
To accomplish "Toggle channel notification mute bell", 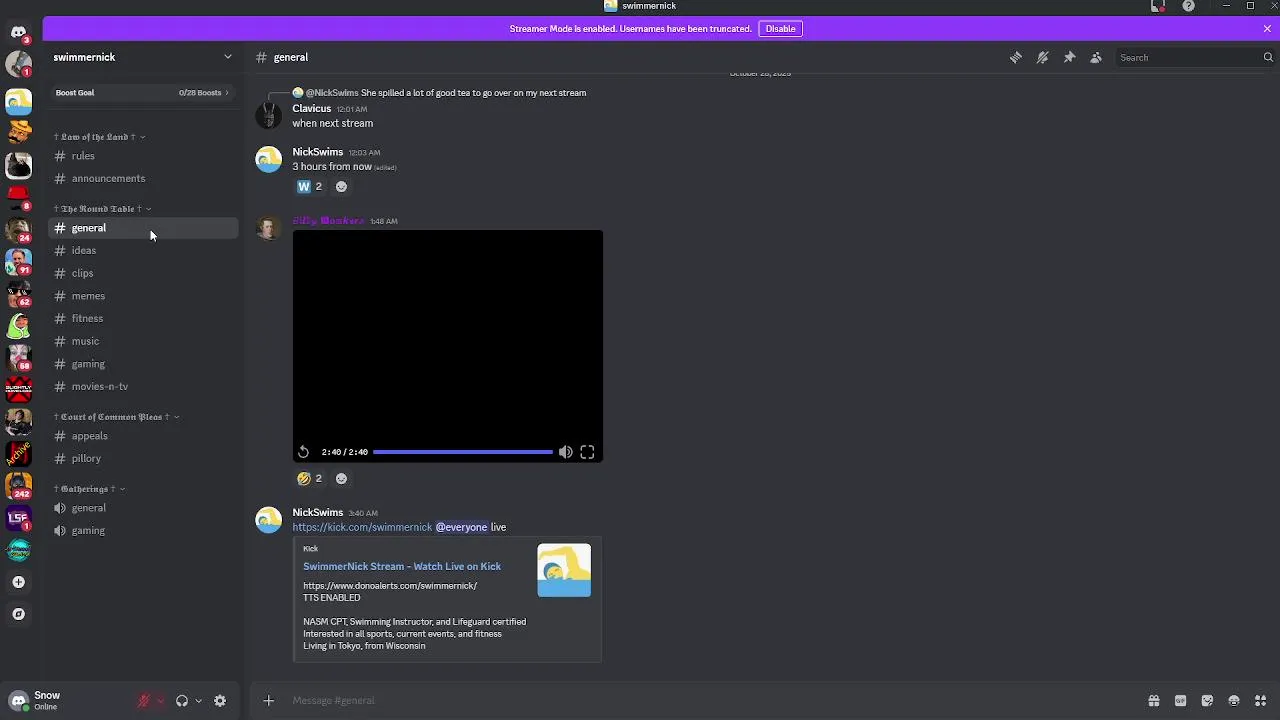I will [1043, 58].
